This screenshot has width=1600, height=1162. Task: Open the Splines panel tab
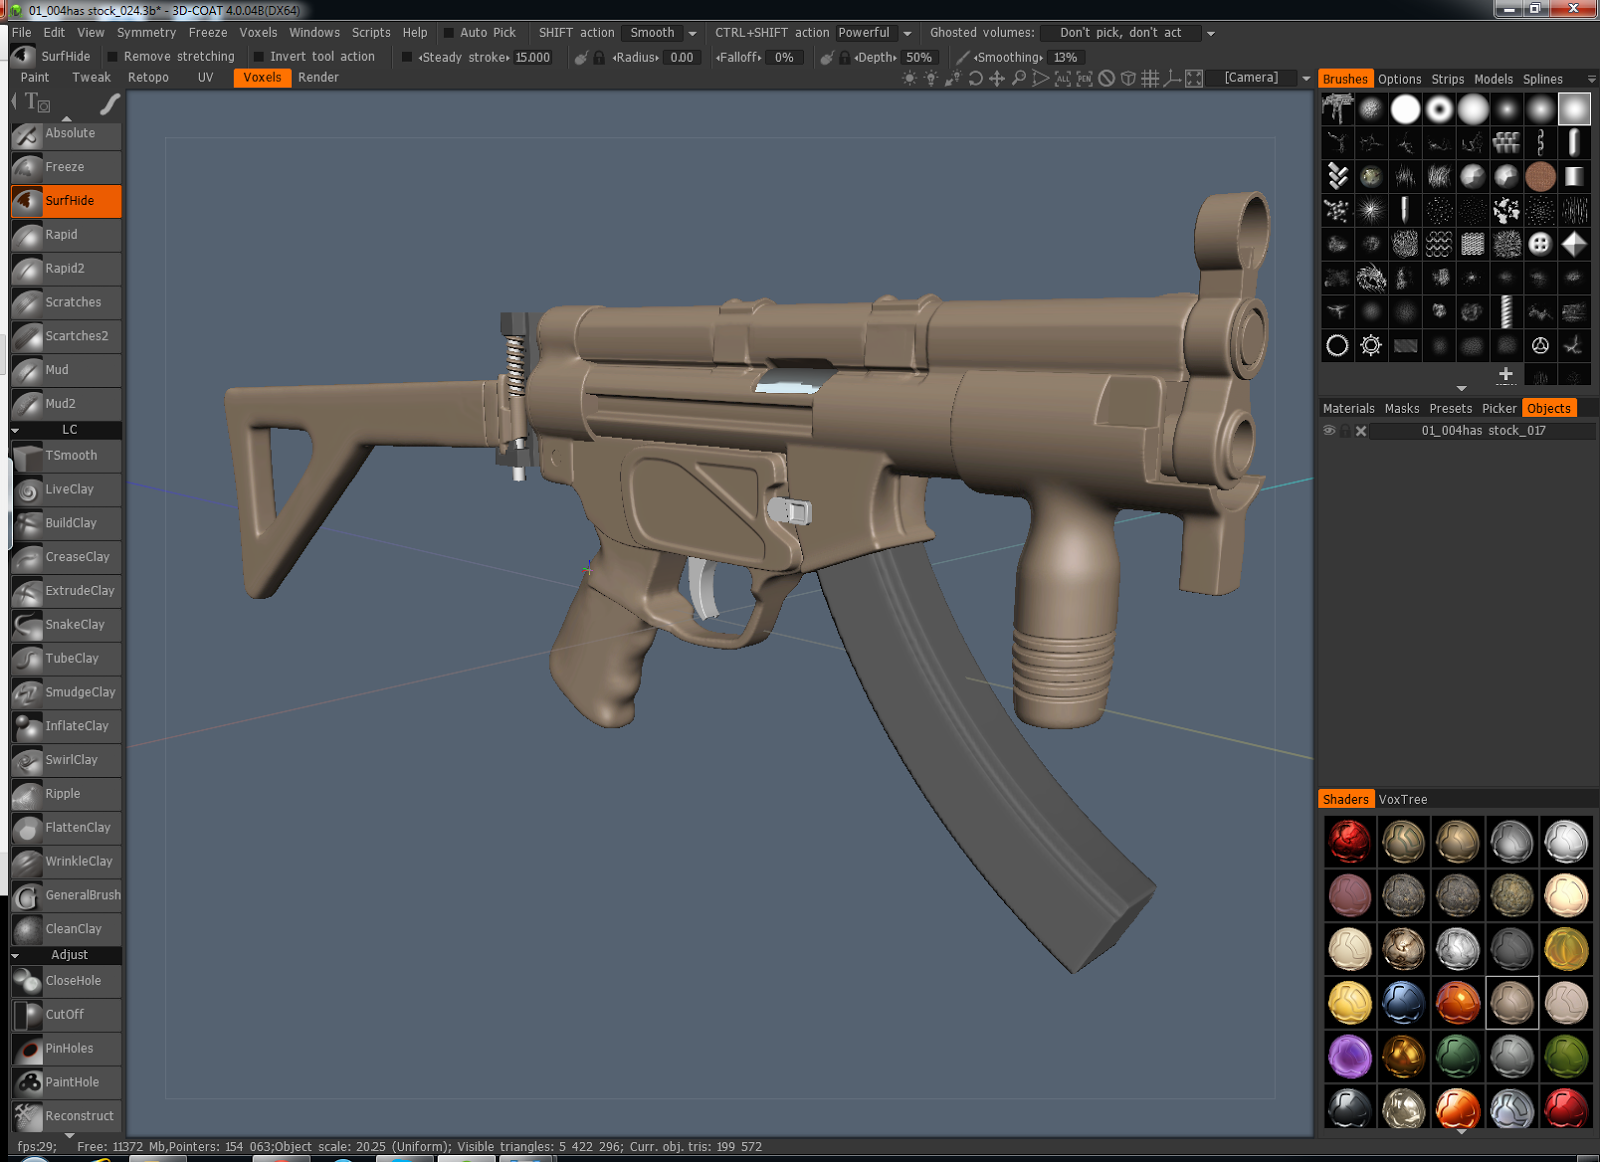(1543, 80)
